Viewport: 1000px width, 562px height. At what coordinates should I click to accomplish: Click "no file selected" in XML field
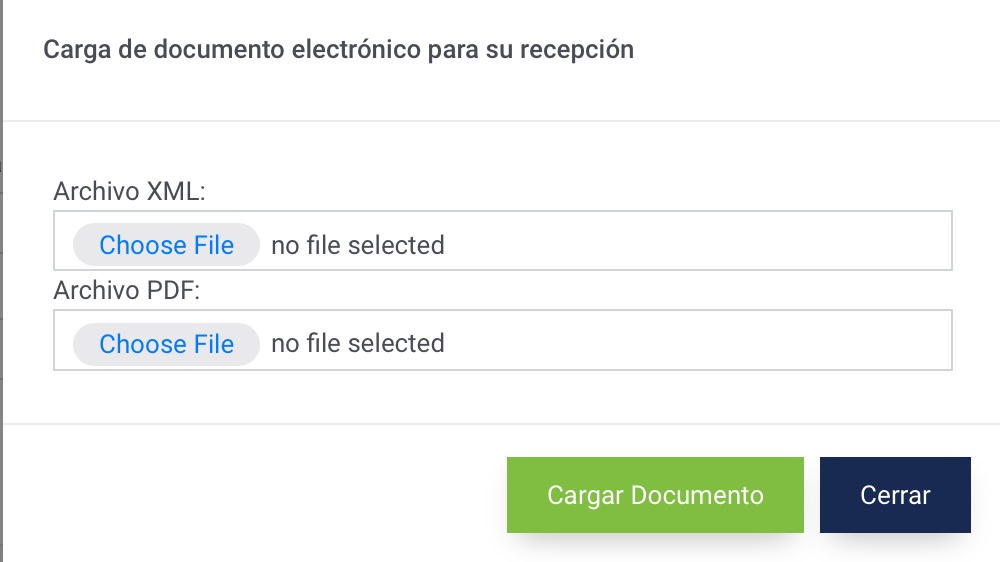[x=358, y=245]
